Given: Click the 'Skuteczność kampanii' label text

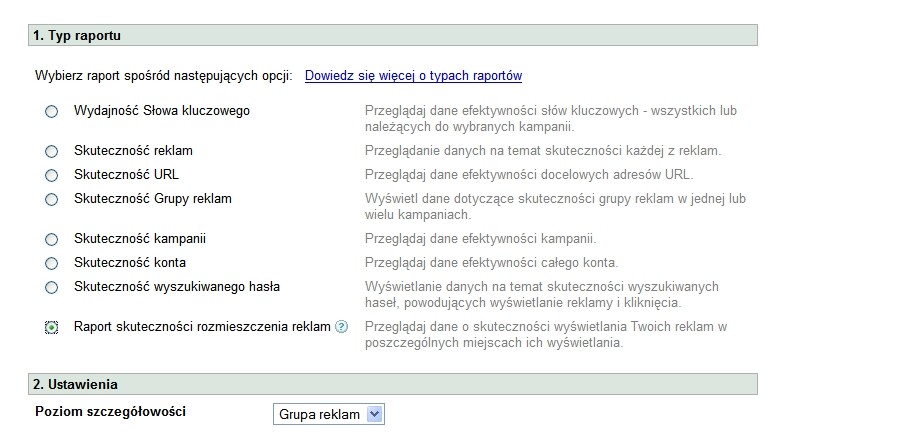Looking at the screenshot, I should click(140, 238).
